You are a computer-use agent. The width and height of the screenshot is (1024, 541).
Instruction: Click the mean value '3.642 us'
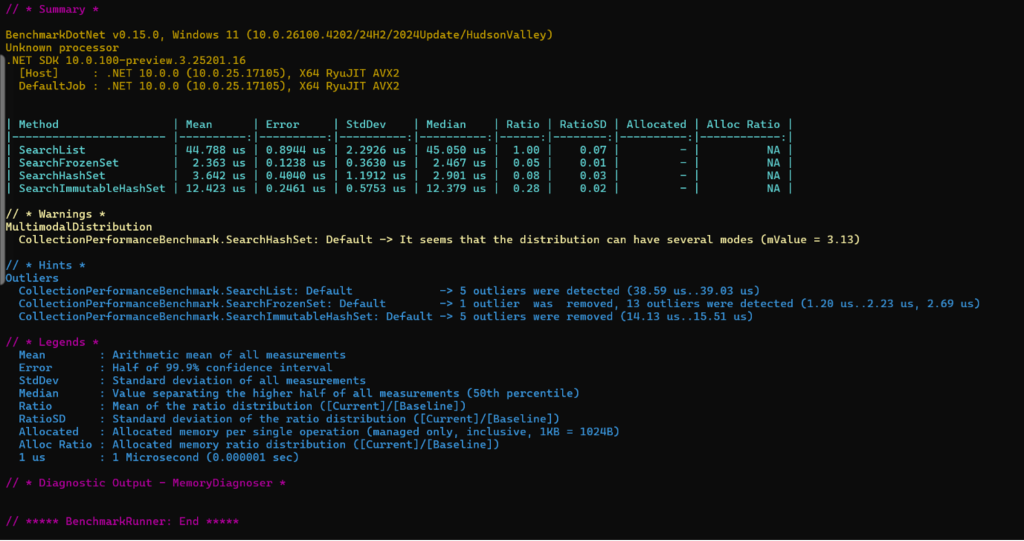point(219,175)
